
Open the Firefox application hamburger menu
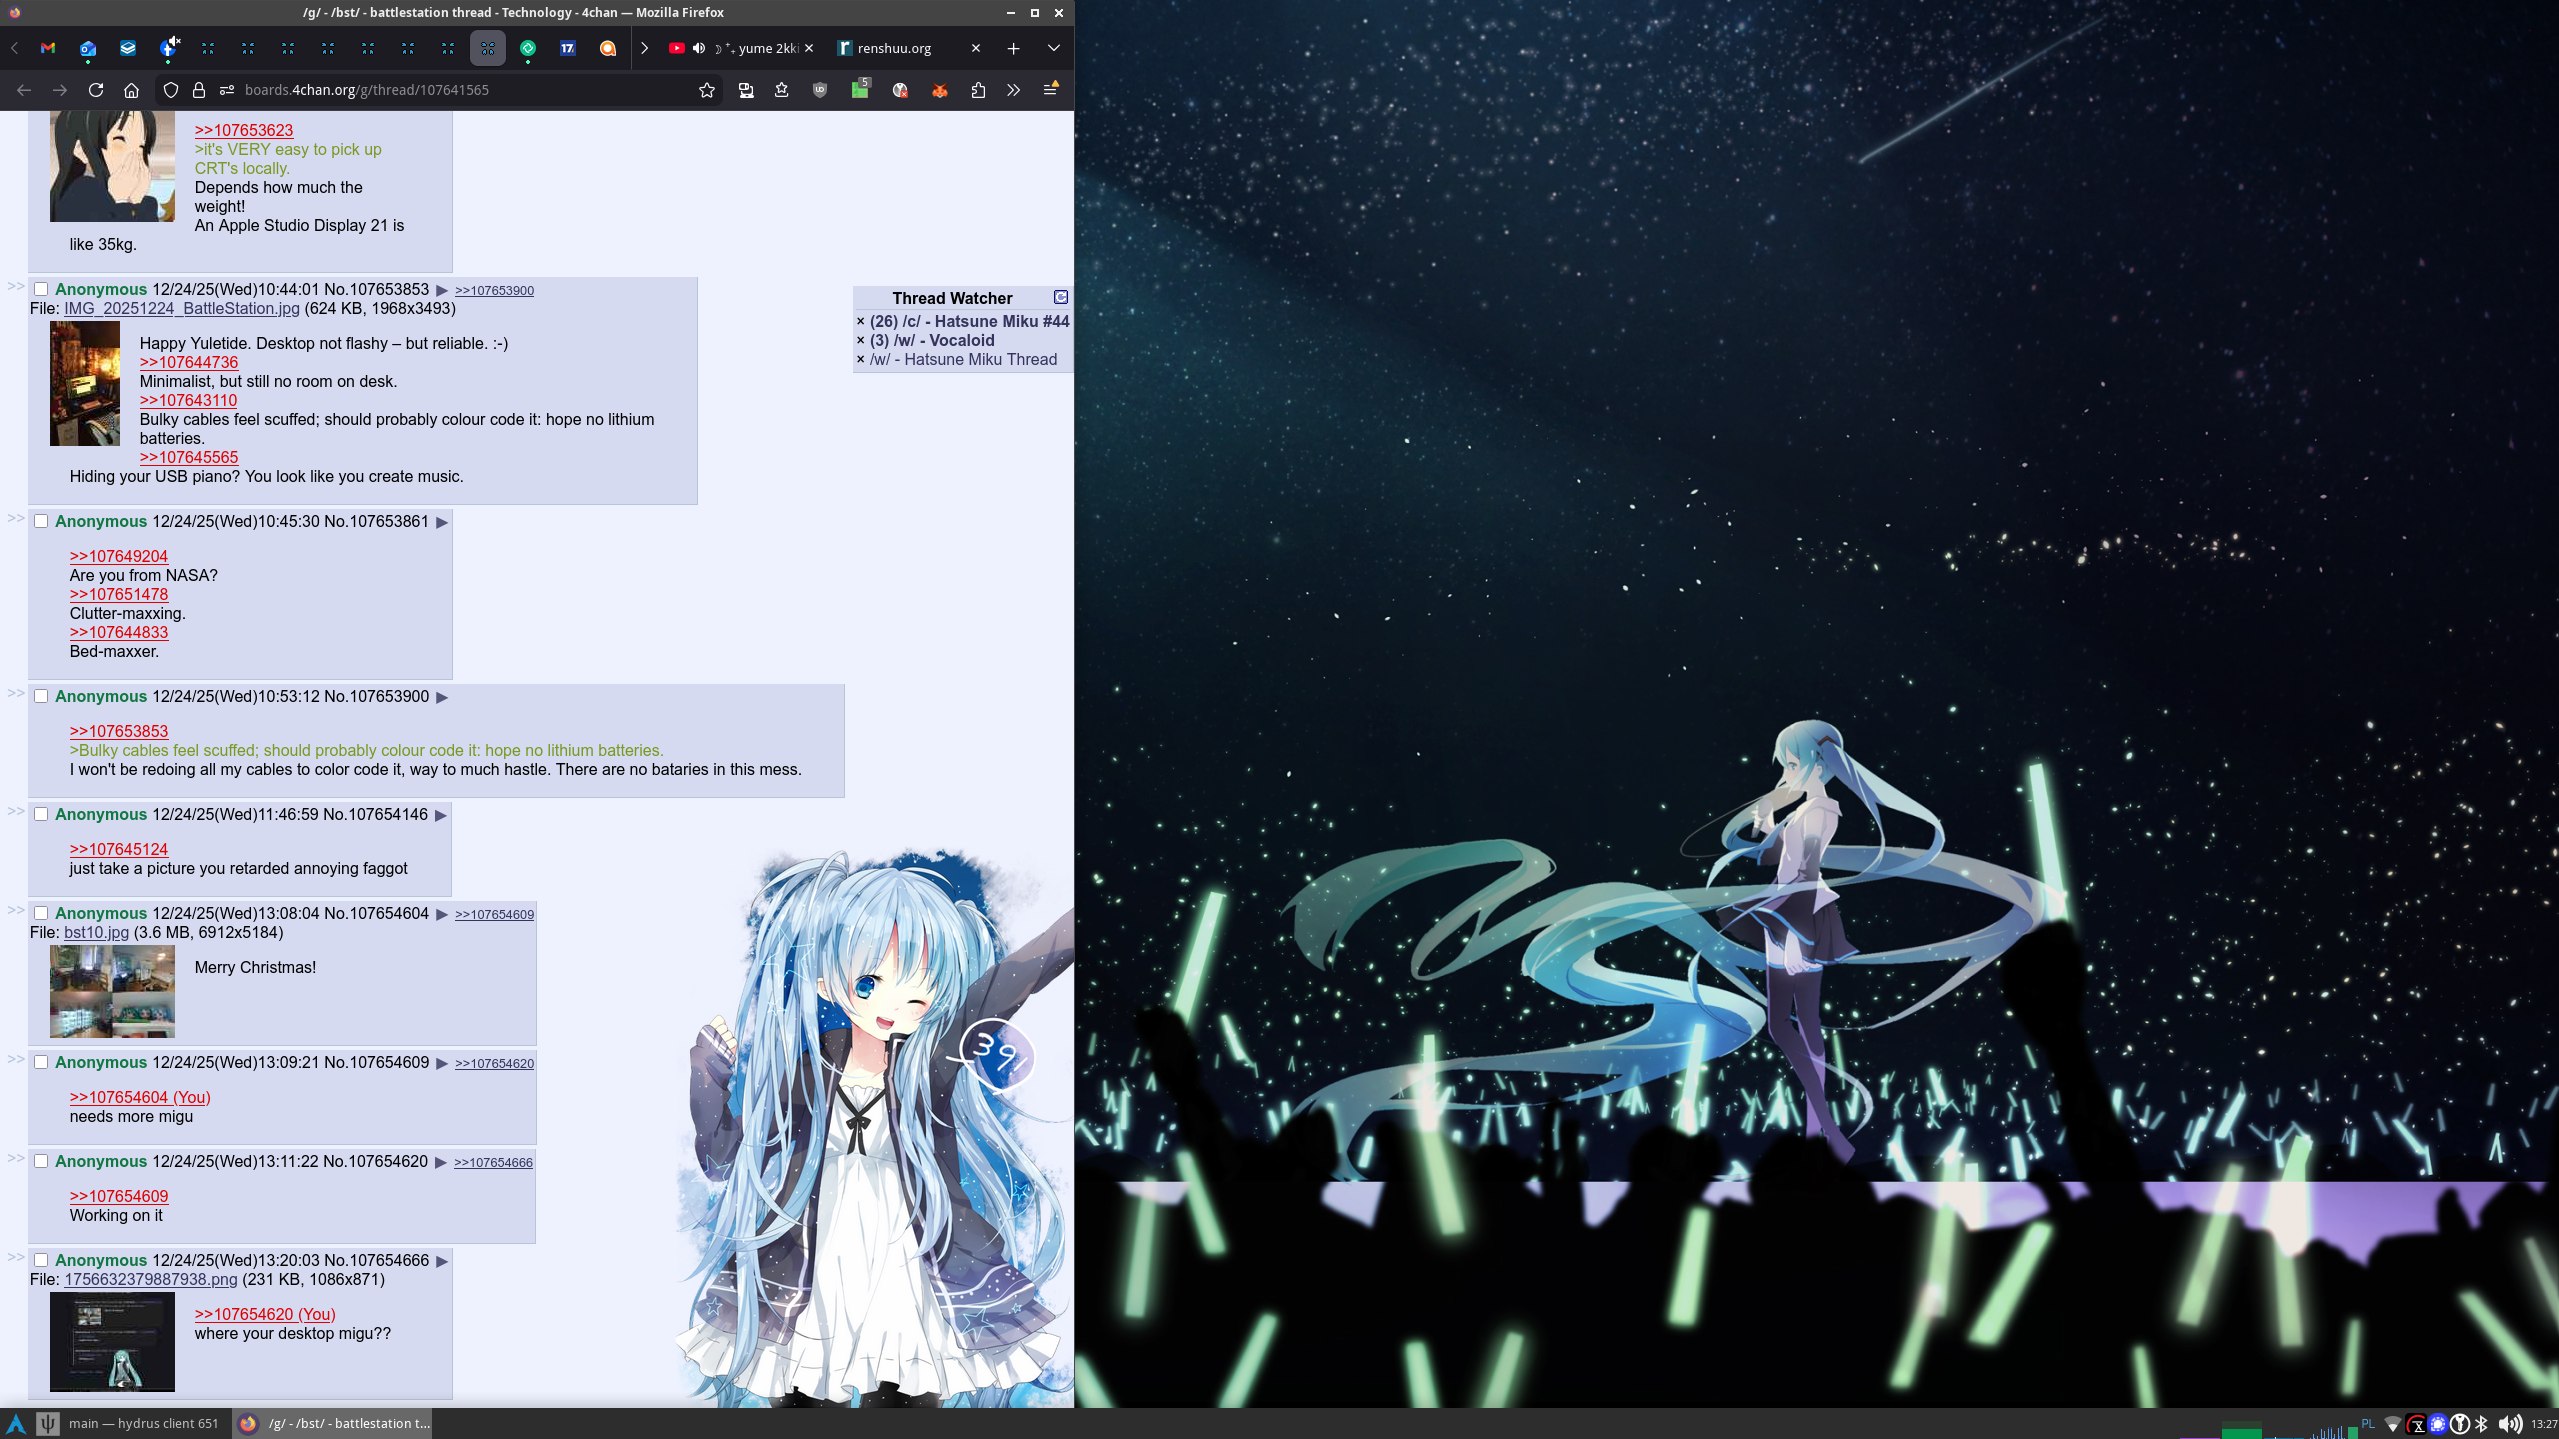(x=1050, y=90)
